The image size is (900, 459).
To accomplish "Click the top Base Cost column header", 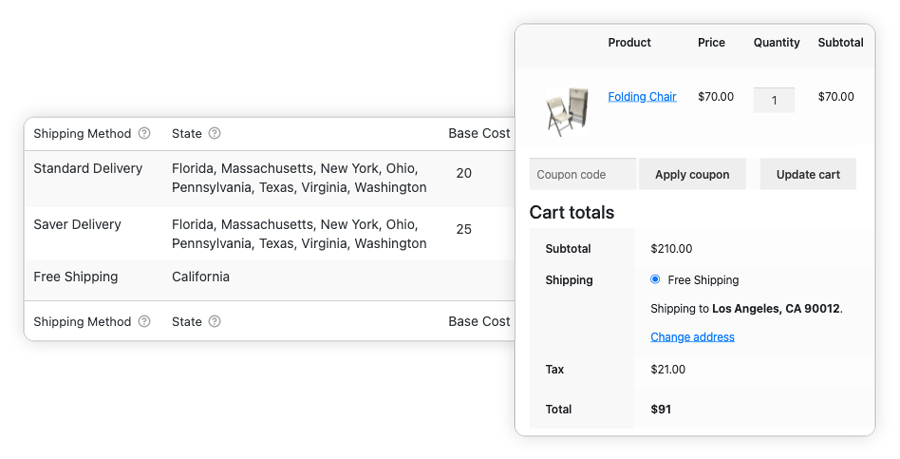I will pyautogui.click(x=479, y=133).
